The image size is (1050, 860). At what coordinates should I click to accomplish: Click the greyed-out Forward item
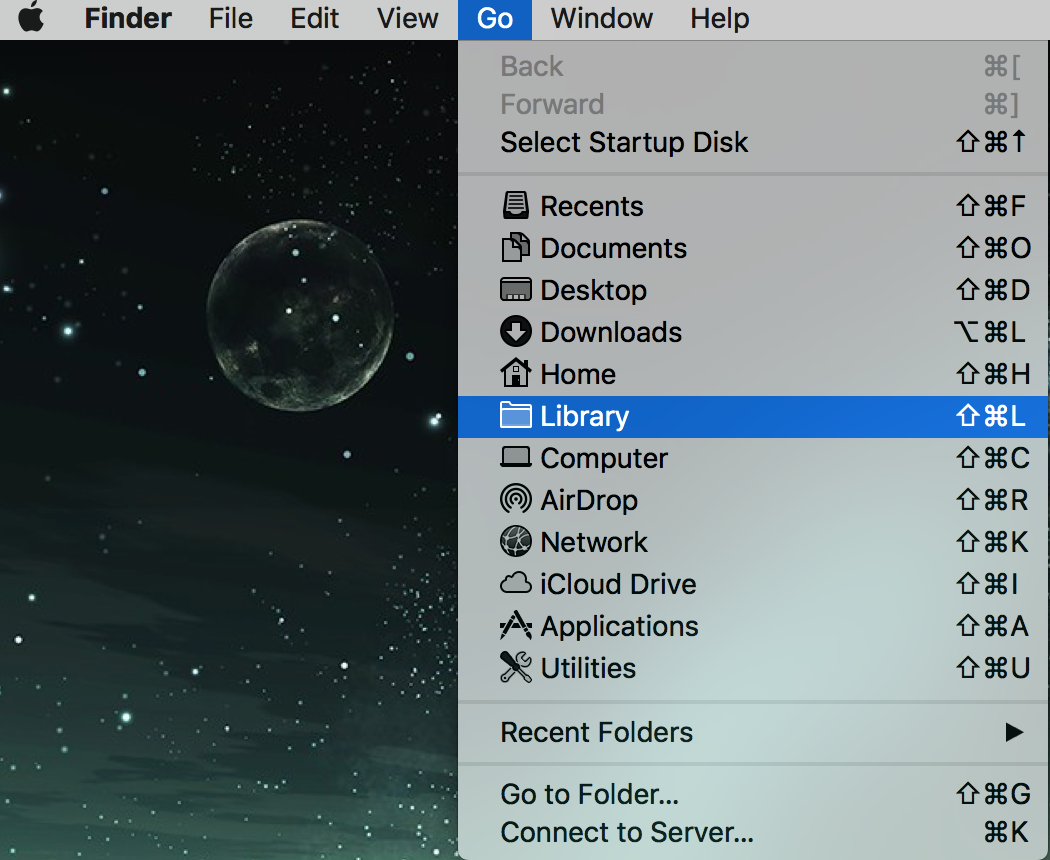[x=753, y=104]
